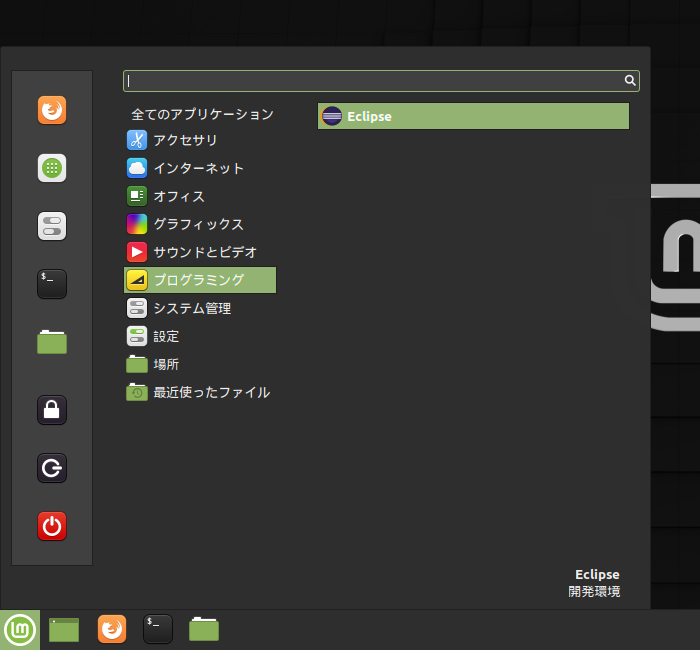This screenshot has width=700, height=650.
Task: Click the red Shut Down power icon
Action: pos(52,526)
